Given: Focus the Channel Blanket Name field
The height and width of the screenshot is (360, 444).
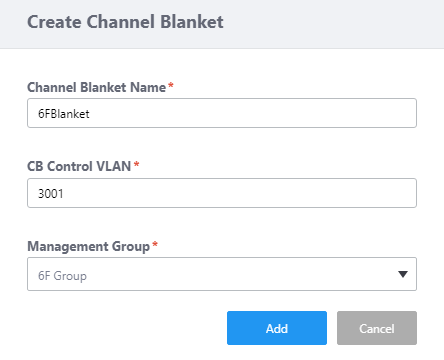Looking at the screenshot, I should coord(222,113).
